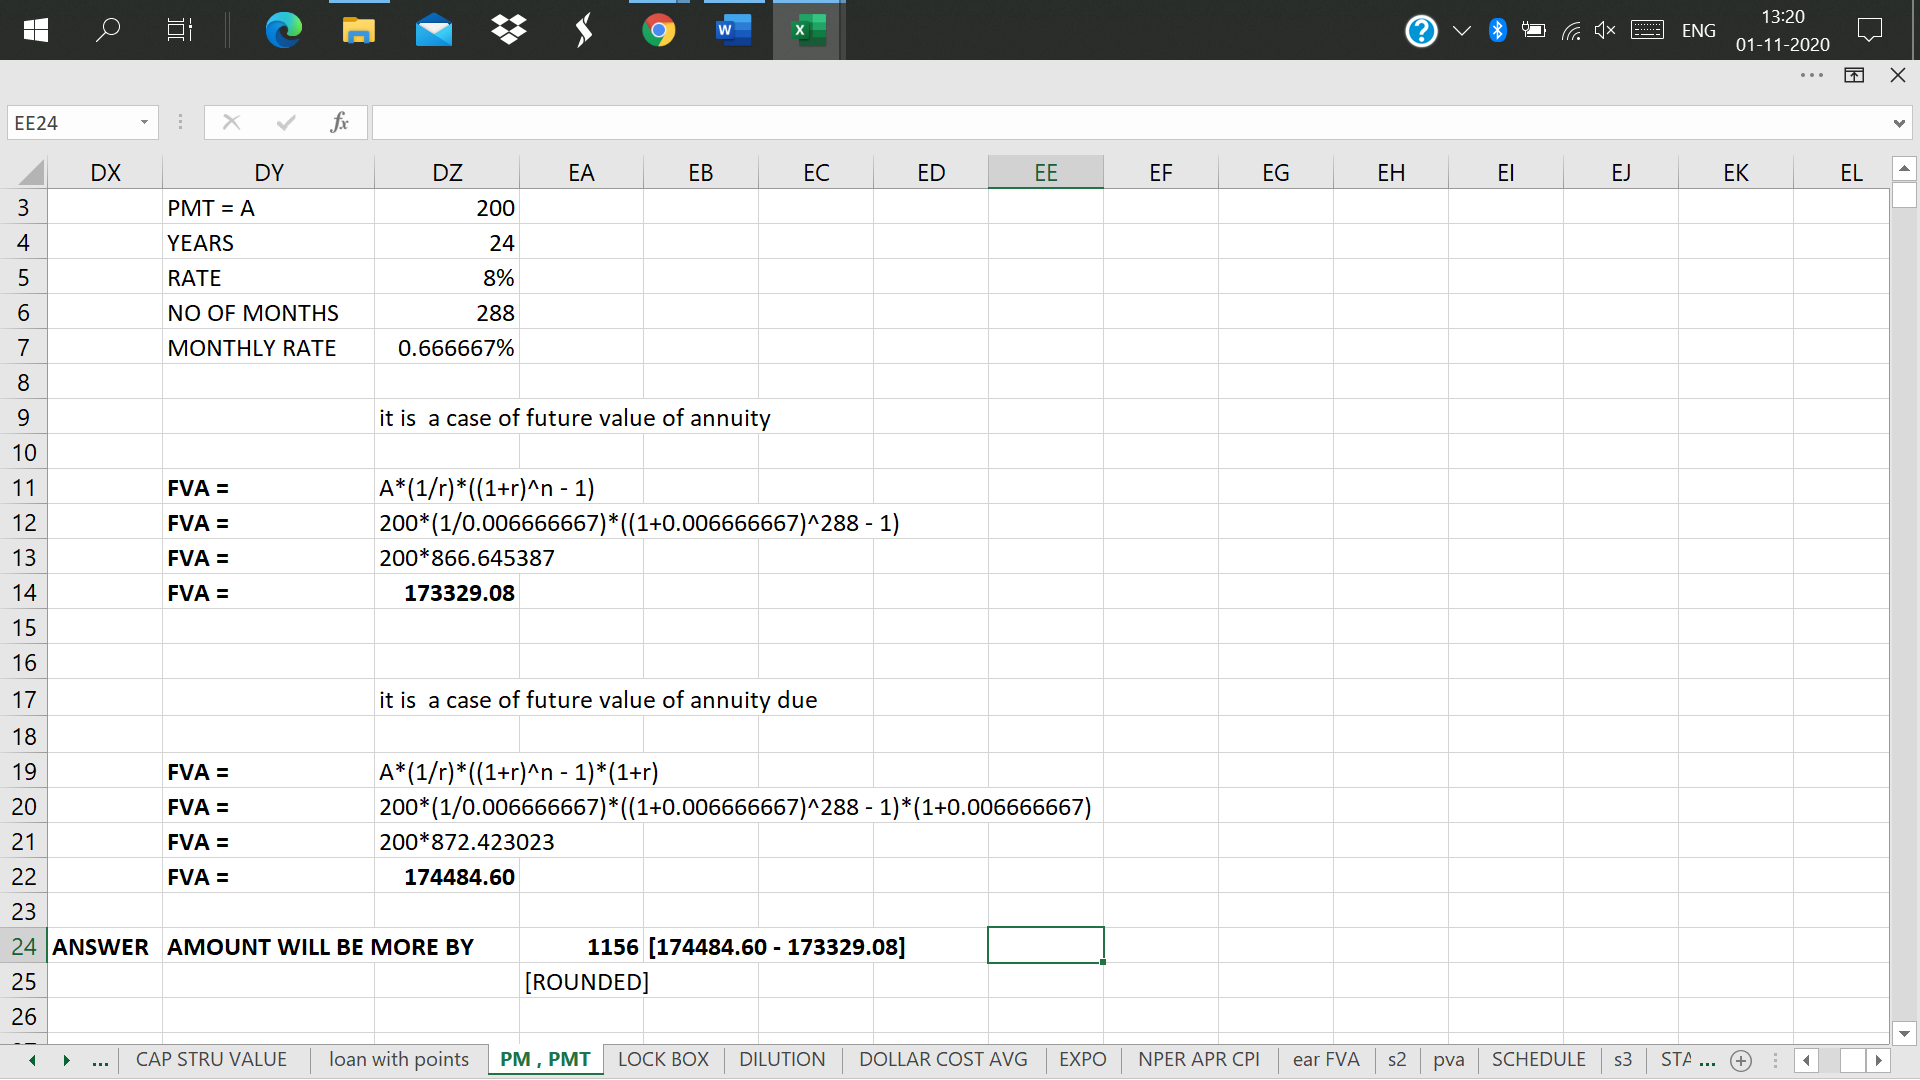This screenshot has height=1080, width=1920.
Task: Click the Insert Function fx icon
Action: 339,122
